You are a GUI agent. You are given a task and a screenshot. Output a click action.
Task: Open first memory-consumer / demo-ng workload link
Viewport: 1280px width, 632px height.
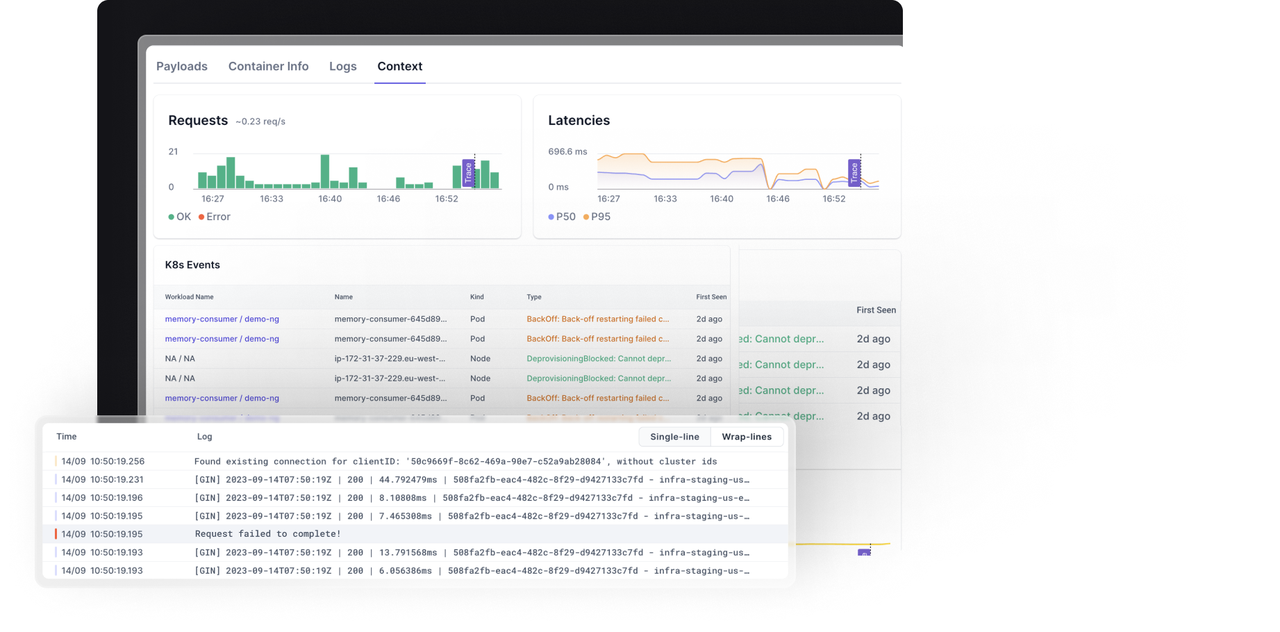[x=222, y=319]
